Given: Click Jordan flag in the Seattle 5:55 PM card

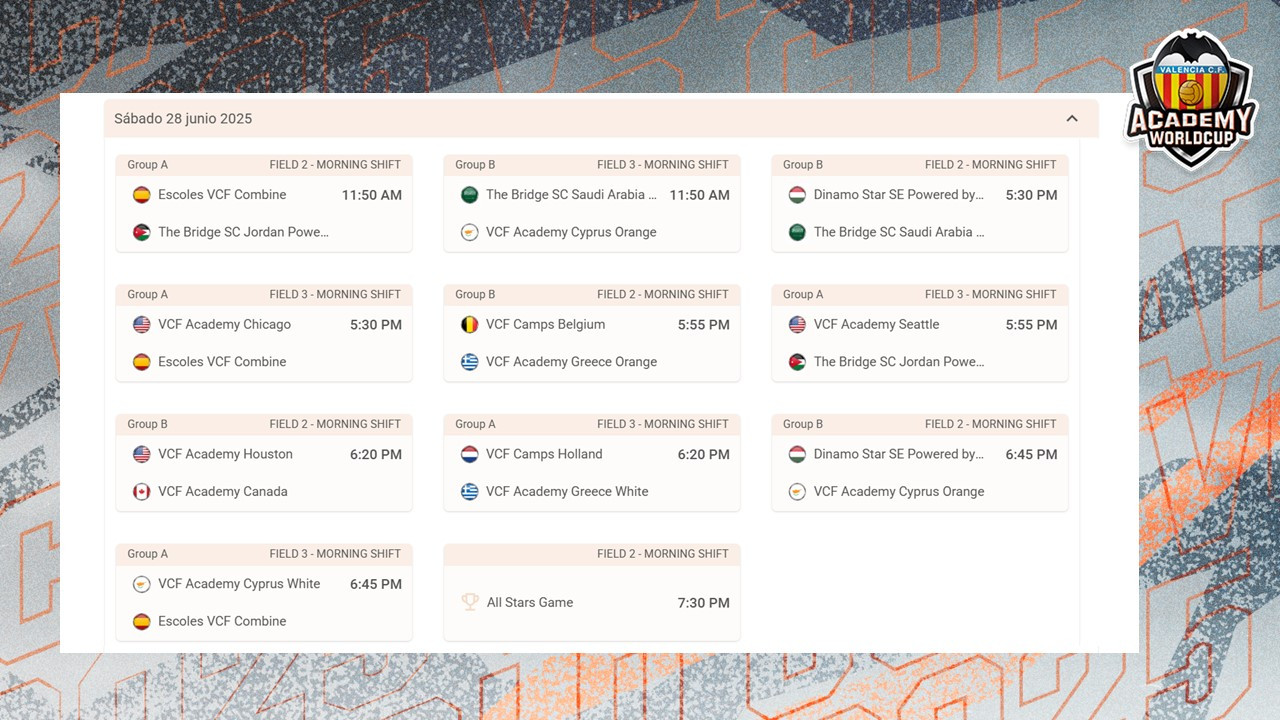Looking at the screenshot, I should (x=797, y=362).
